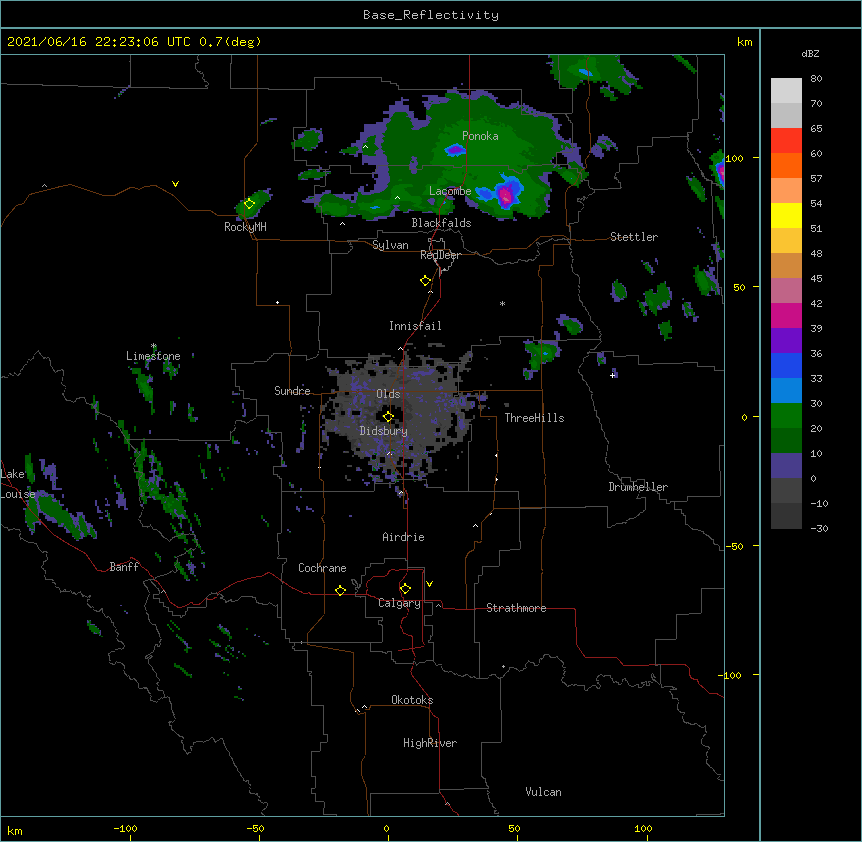
Task: Click the Olds label
Action: click(x=388, y=394)
